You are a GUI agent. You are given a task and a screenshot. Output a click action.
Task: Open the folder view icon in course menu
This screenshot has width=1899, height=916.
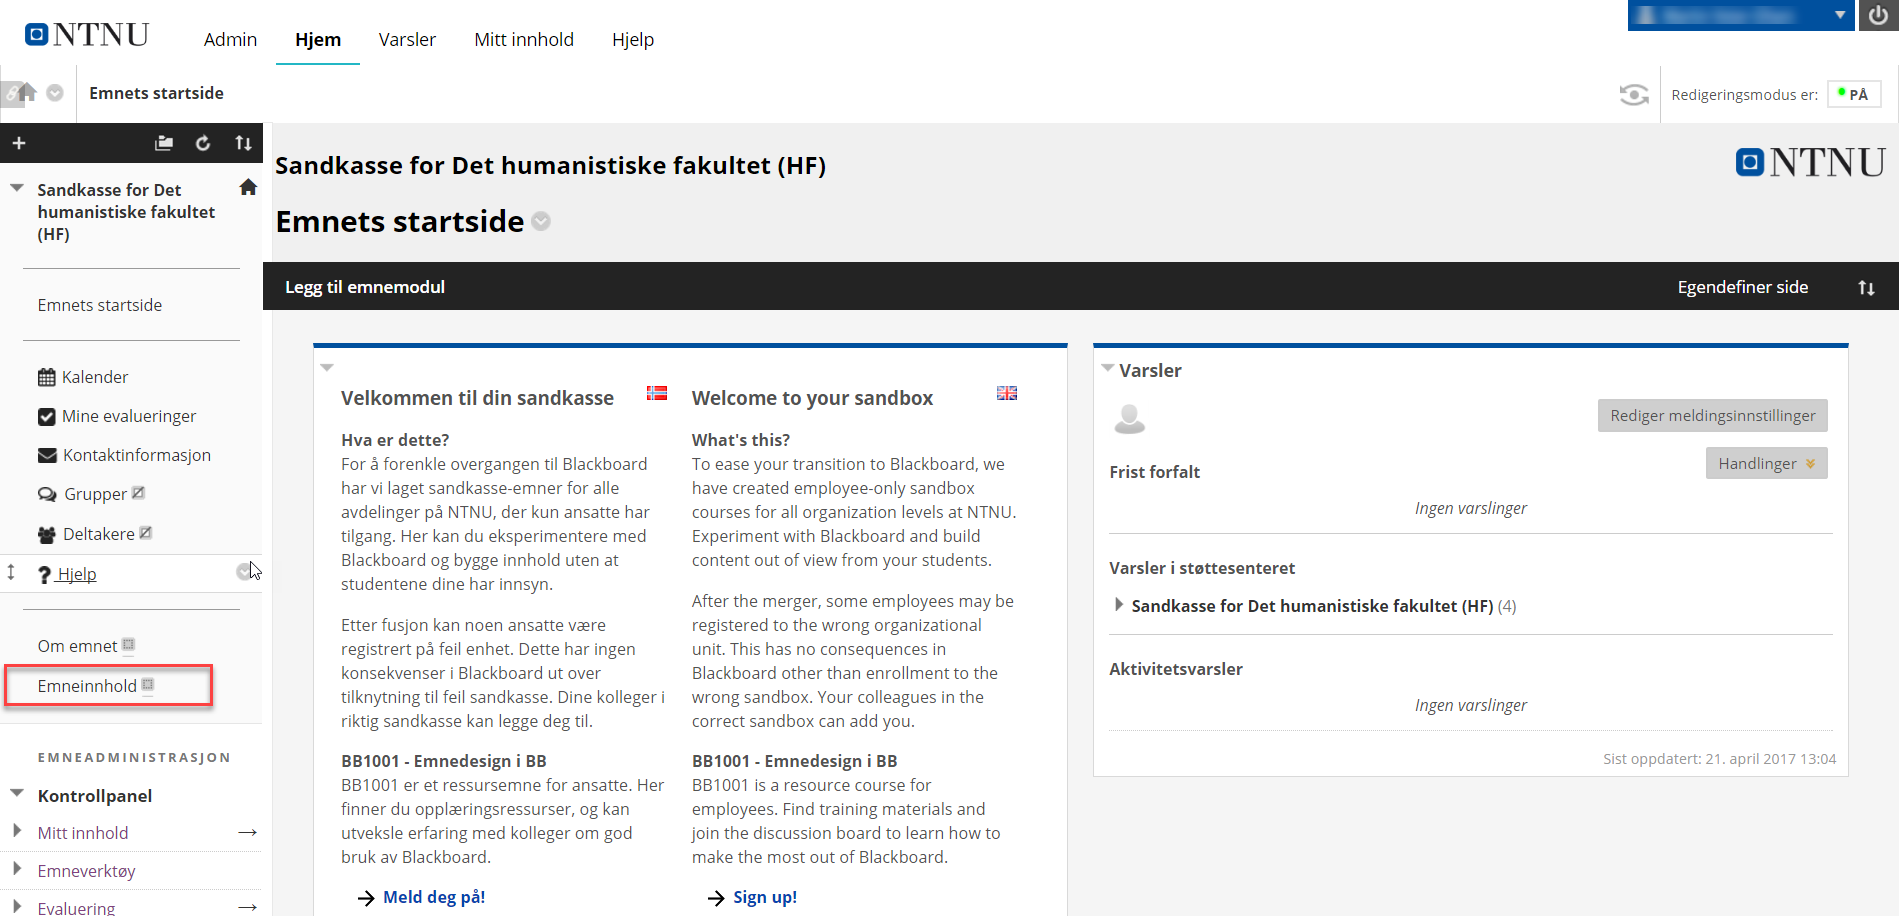coord(164,143)
